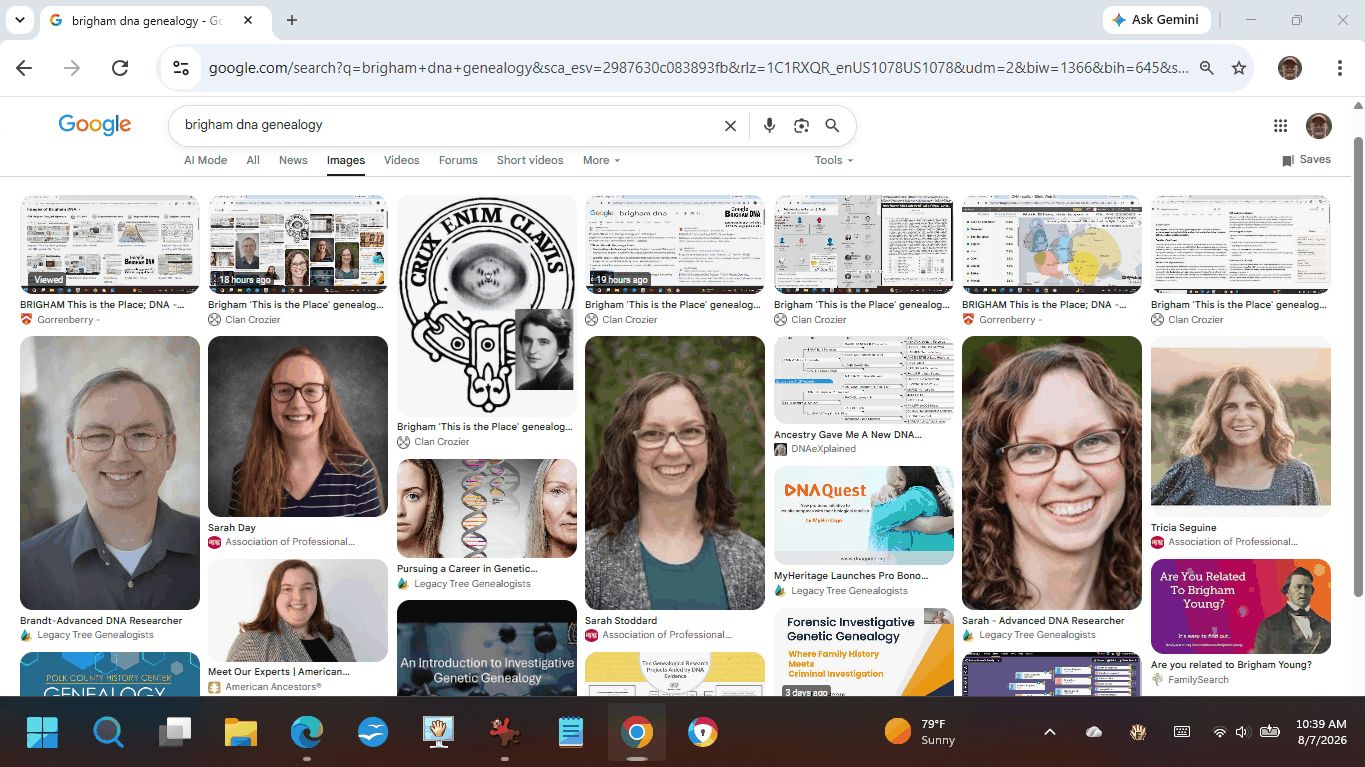Open the Tools dropdown
This screenshot has height=767, width=1365.
click(x=834, y=160)
